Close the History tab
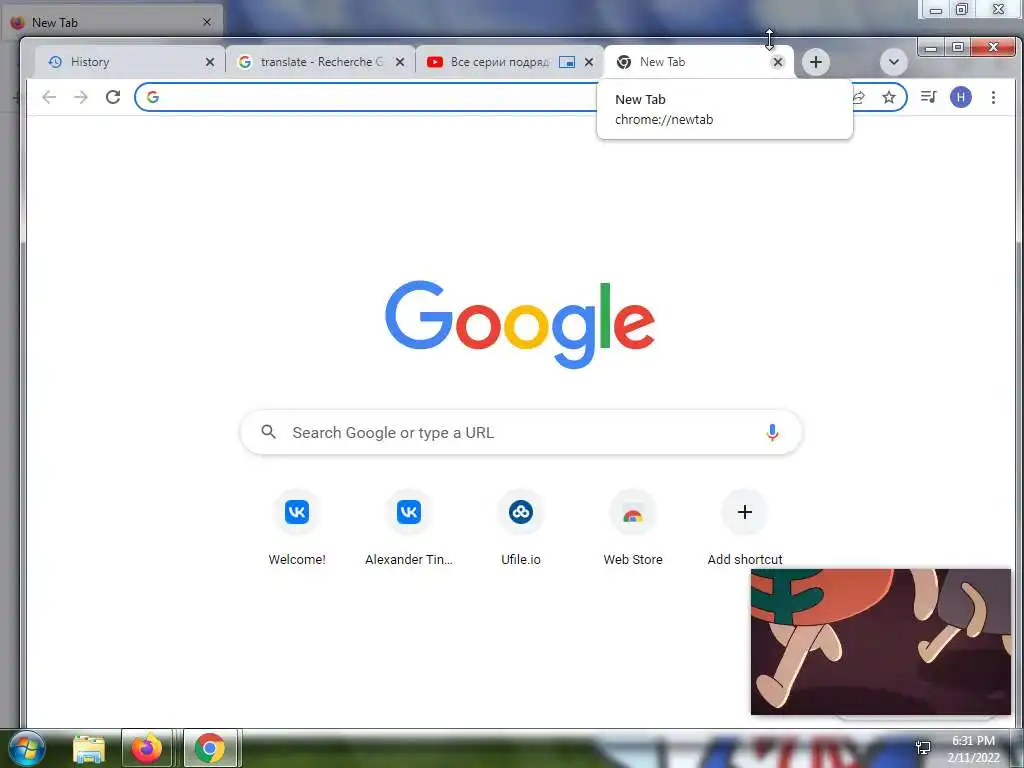 pyautogui.click(x=210, y=62)
